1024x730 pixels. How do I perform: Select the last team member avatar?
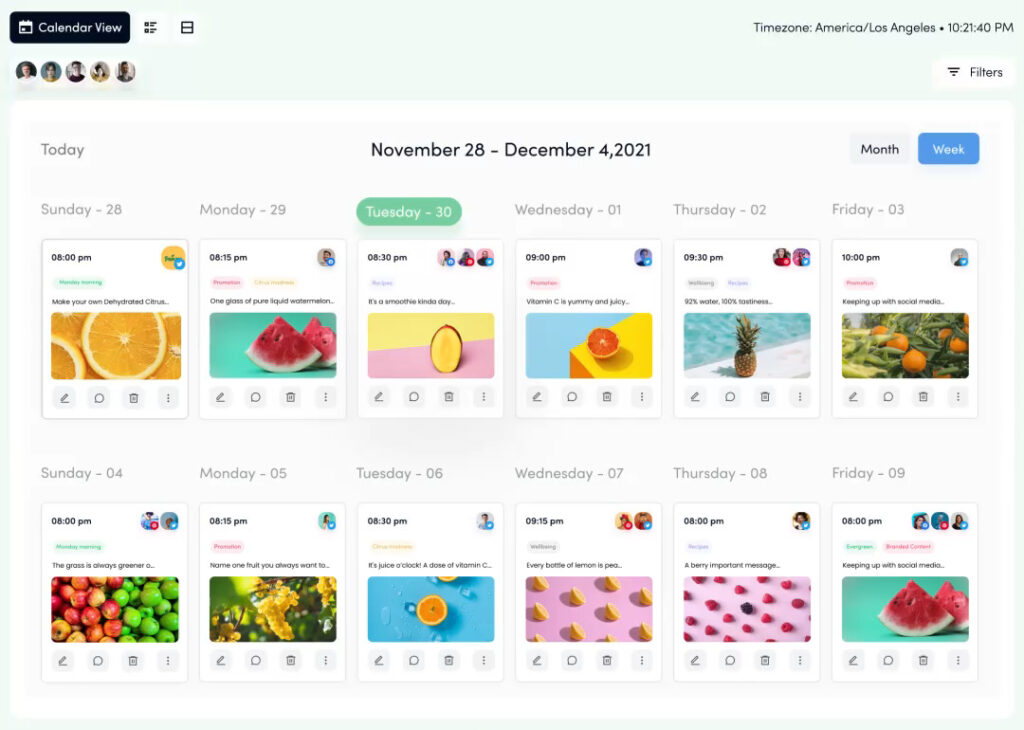(x=125, y=71)
